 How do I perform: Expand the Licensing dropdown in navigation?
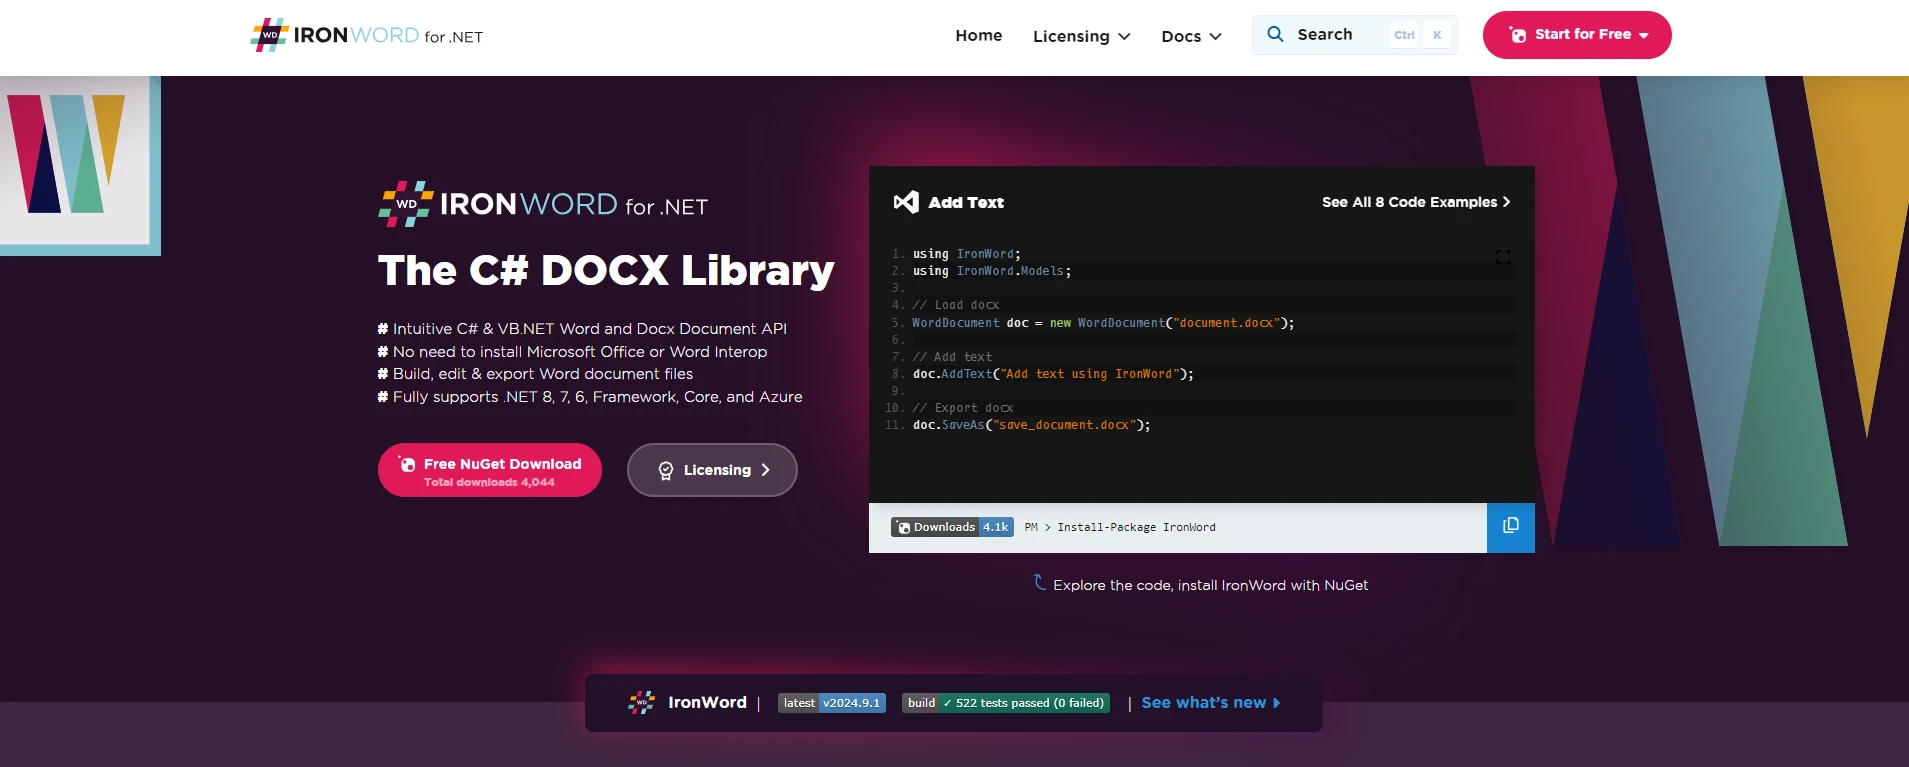pos(1081,36)
